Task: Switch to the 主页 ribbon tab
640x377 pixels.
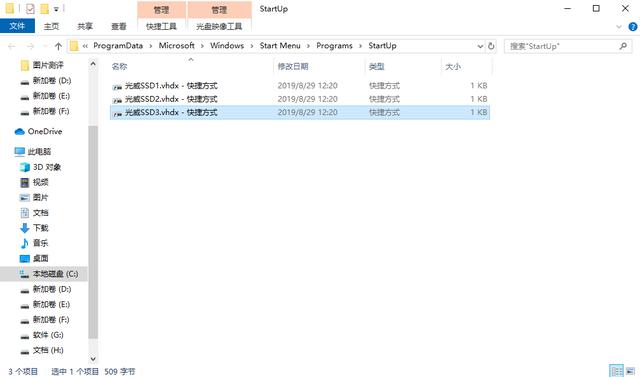Action: pos(51,26)
